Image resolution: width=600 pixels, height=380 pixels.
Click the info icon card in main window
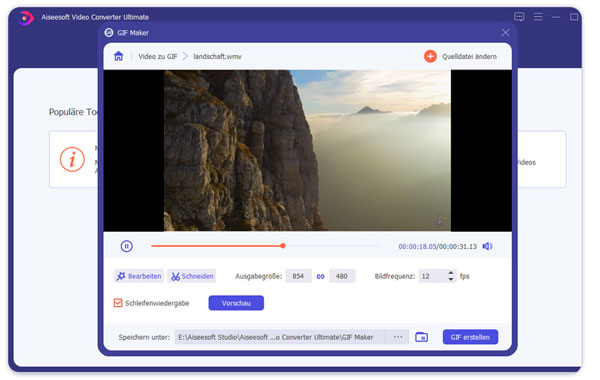click(x=72, y=159)
